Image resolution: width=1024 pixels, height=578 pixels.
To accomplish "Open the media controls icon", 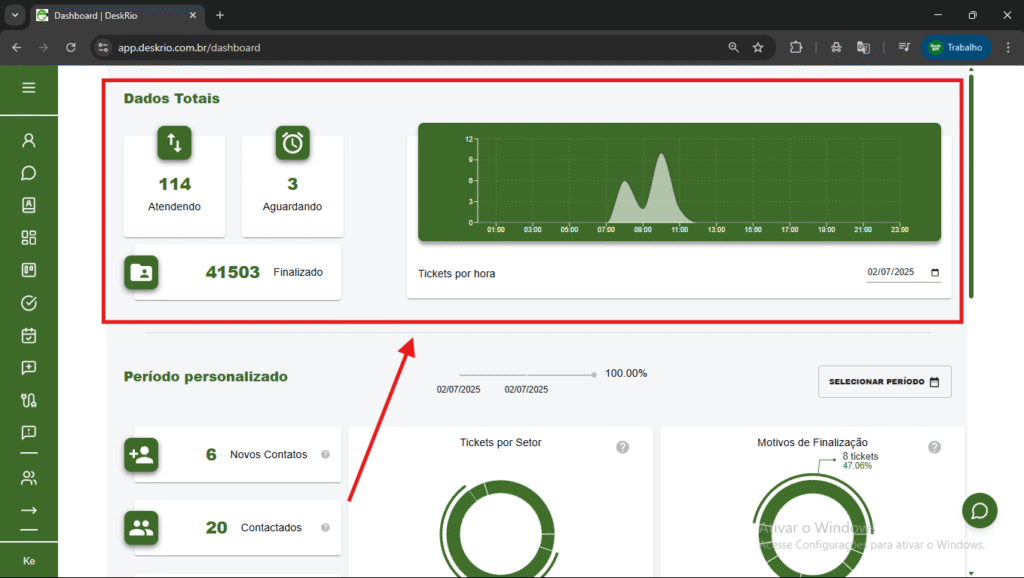I will tap(904, 48).
